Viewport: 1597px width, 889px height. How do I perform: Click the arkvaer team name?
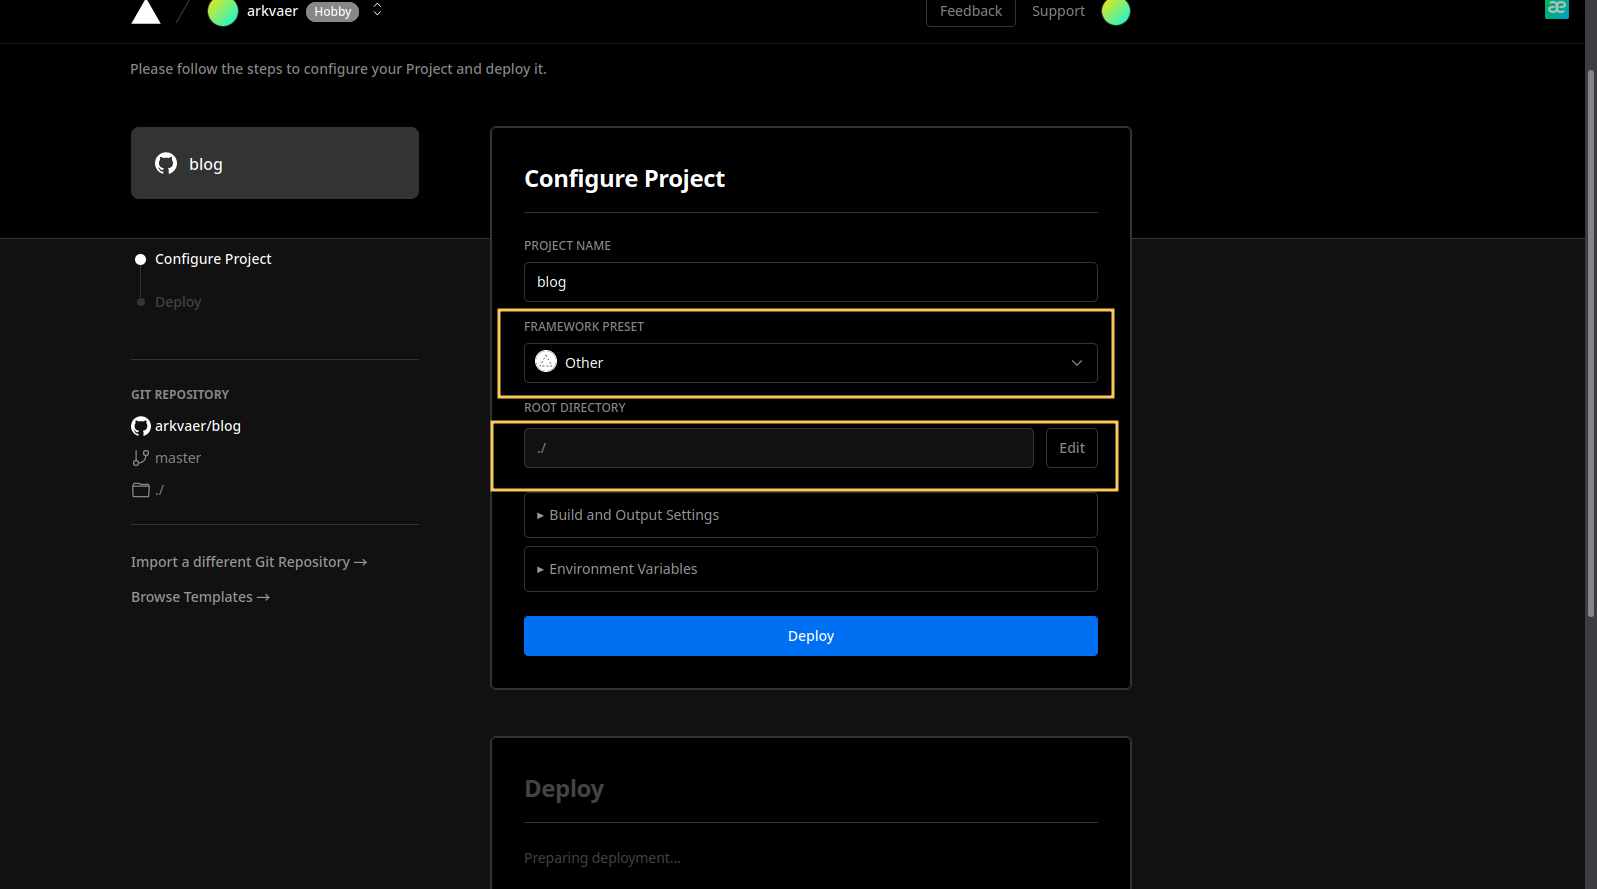pyautogui.click(x=272, y=11)
